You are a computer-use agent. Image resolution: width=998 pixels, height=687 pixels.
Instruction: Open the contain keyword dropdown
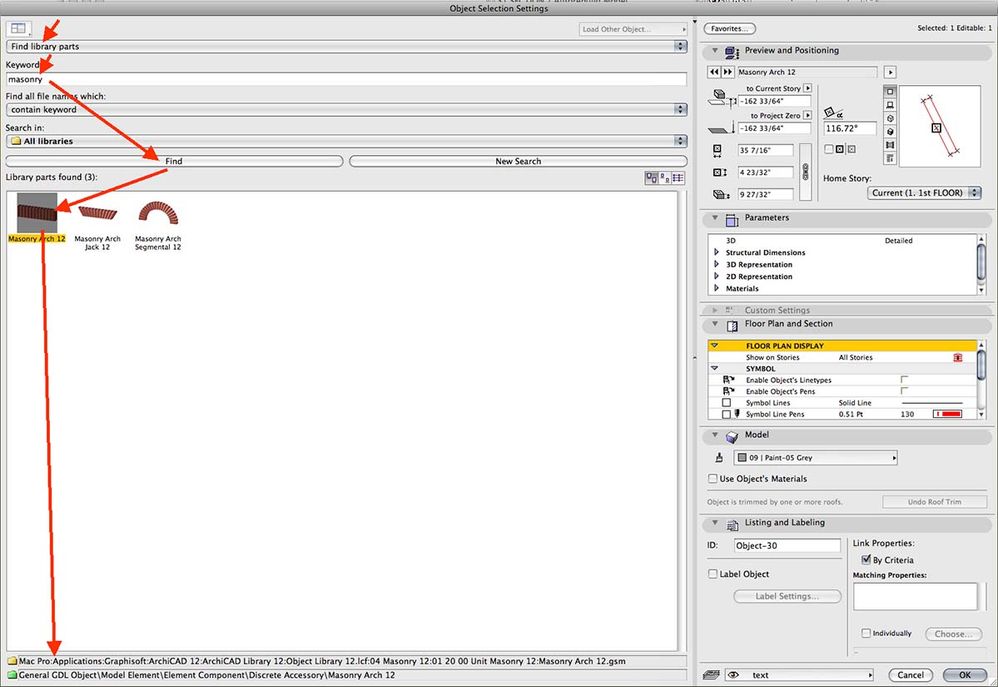(x=346, y=110)
